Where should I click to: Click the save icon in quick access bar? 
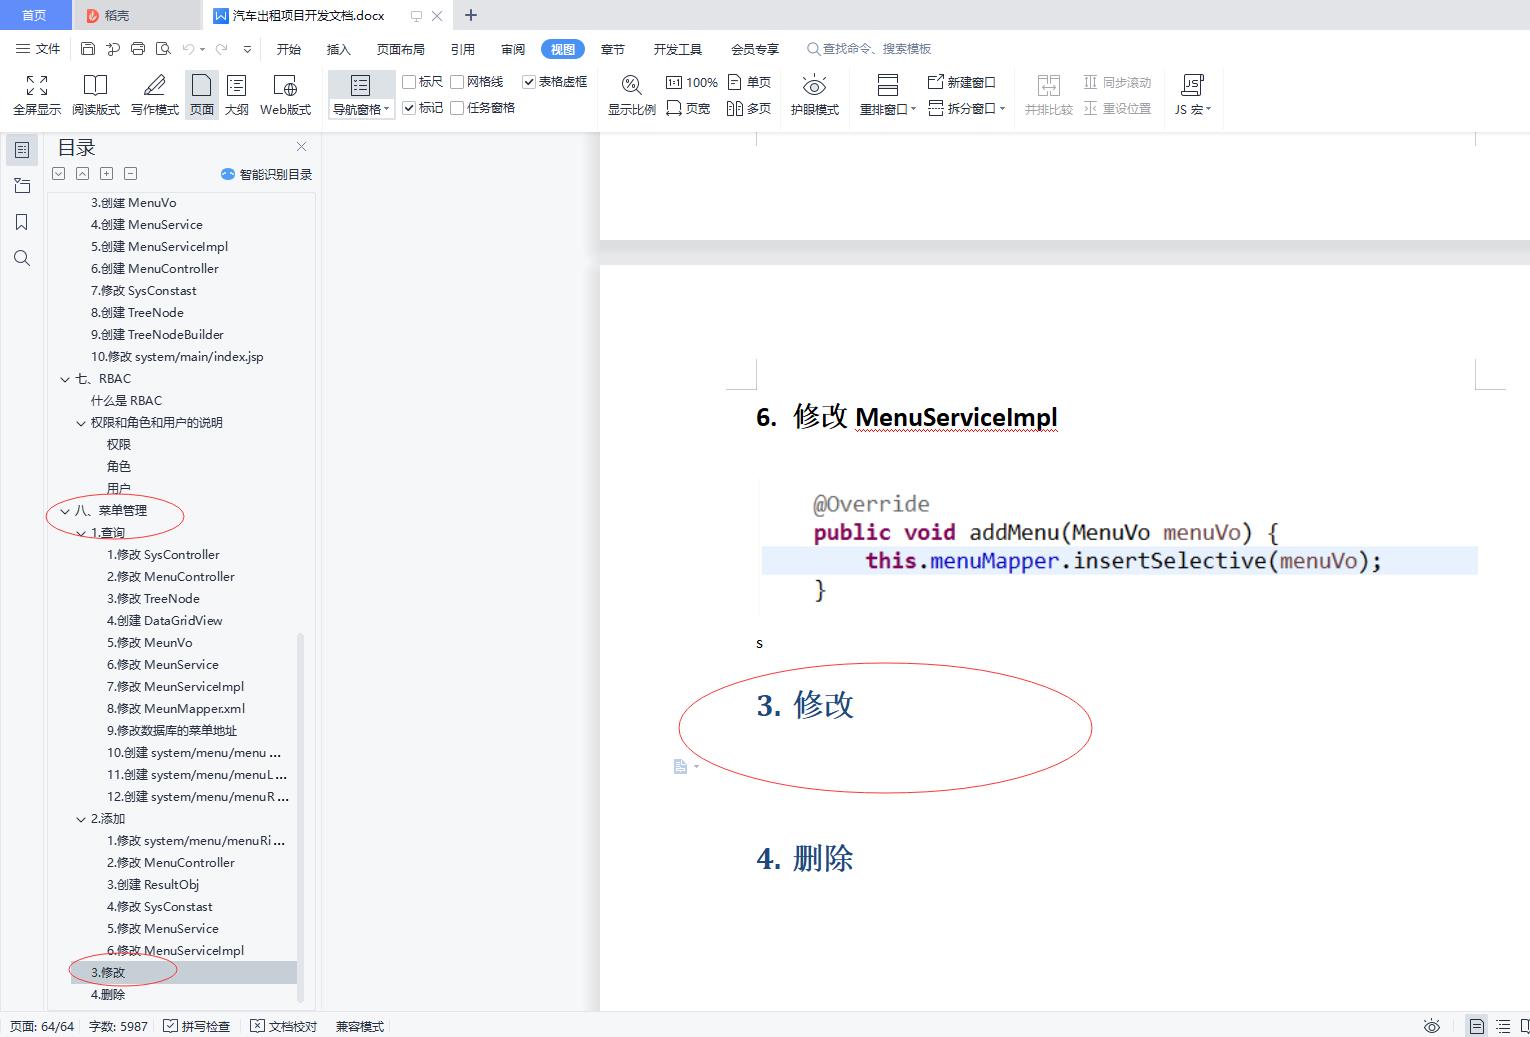tap(88, 48)
